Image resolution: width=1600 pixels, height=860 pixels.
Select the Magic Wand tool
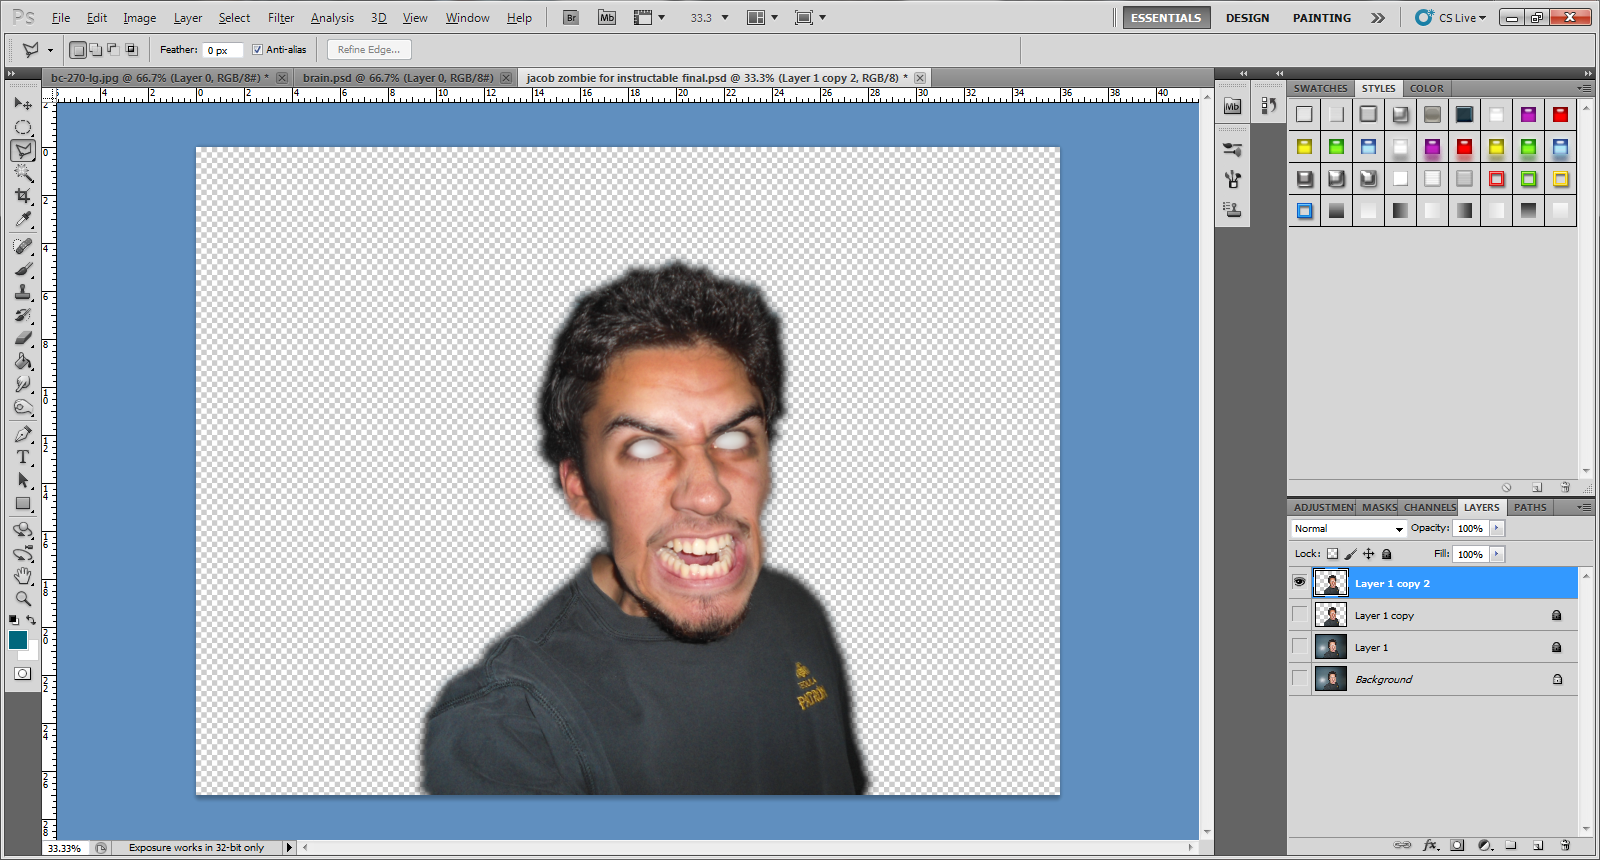click(23, 173)
